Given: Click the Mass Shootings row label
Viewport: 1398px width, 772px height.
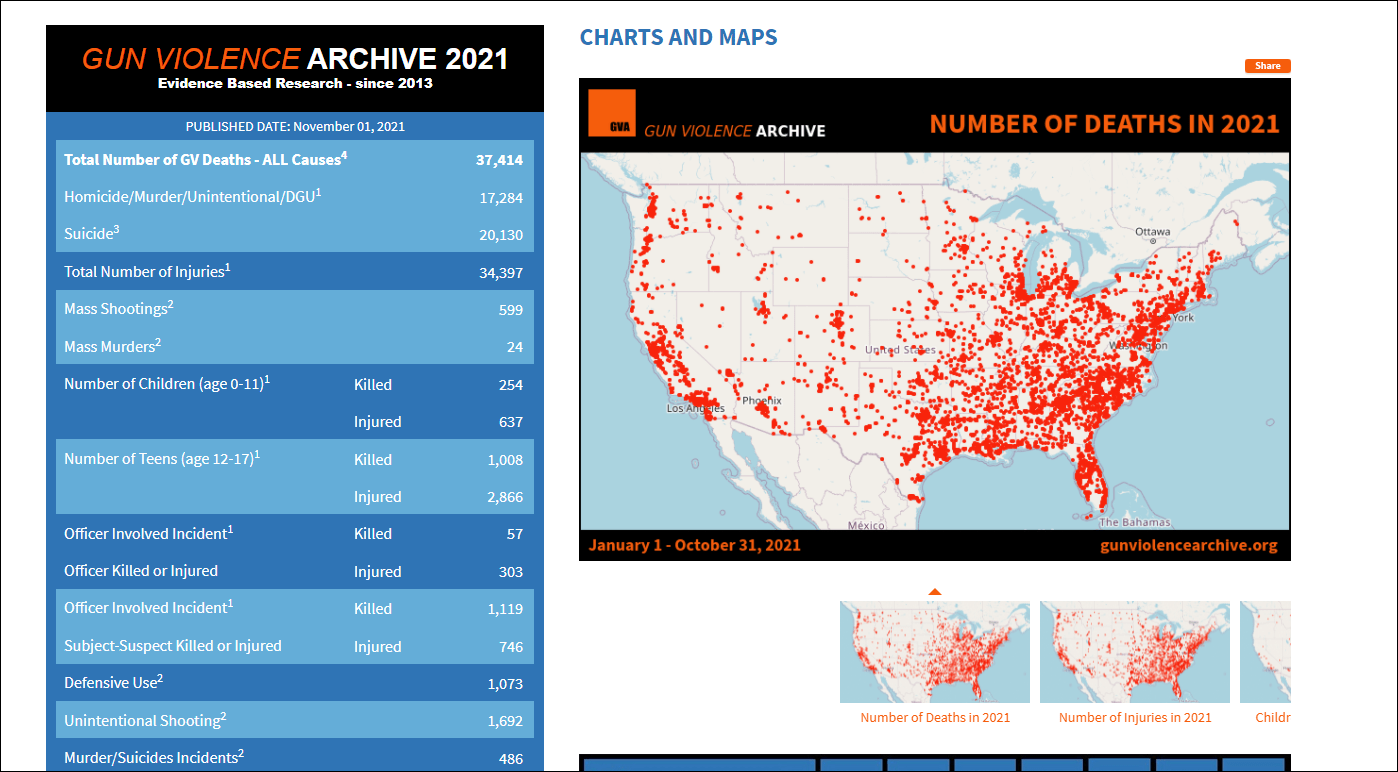Looking at the screenshot, I should click(x=118, y=309).
